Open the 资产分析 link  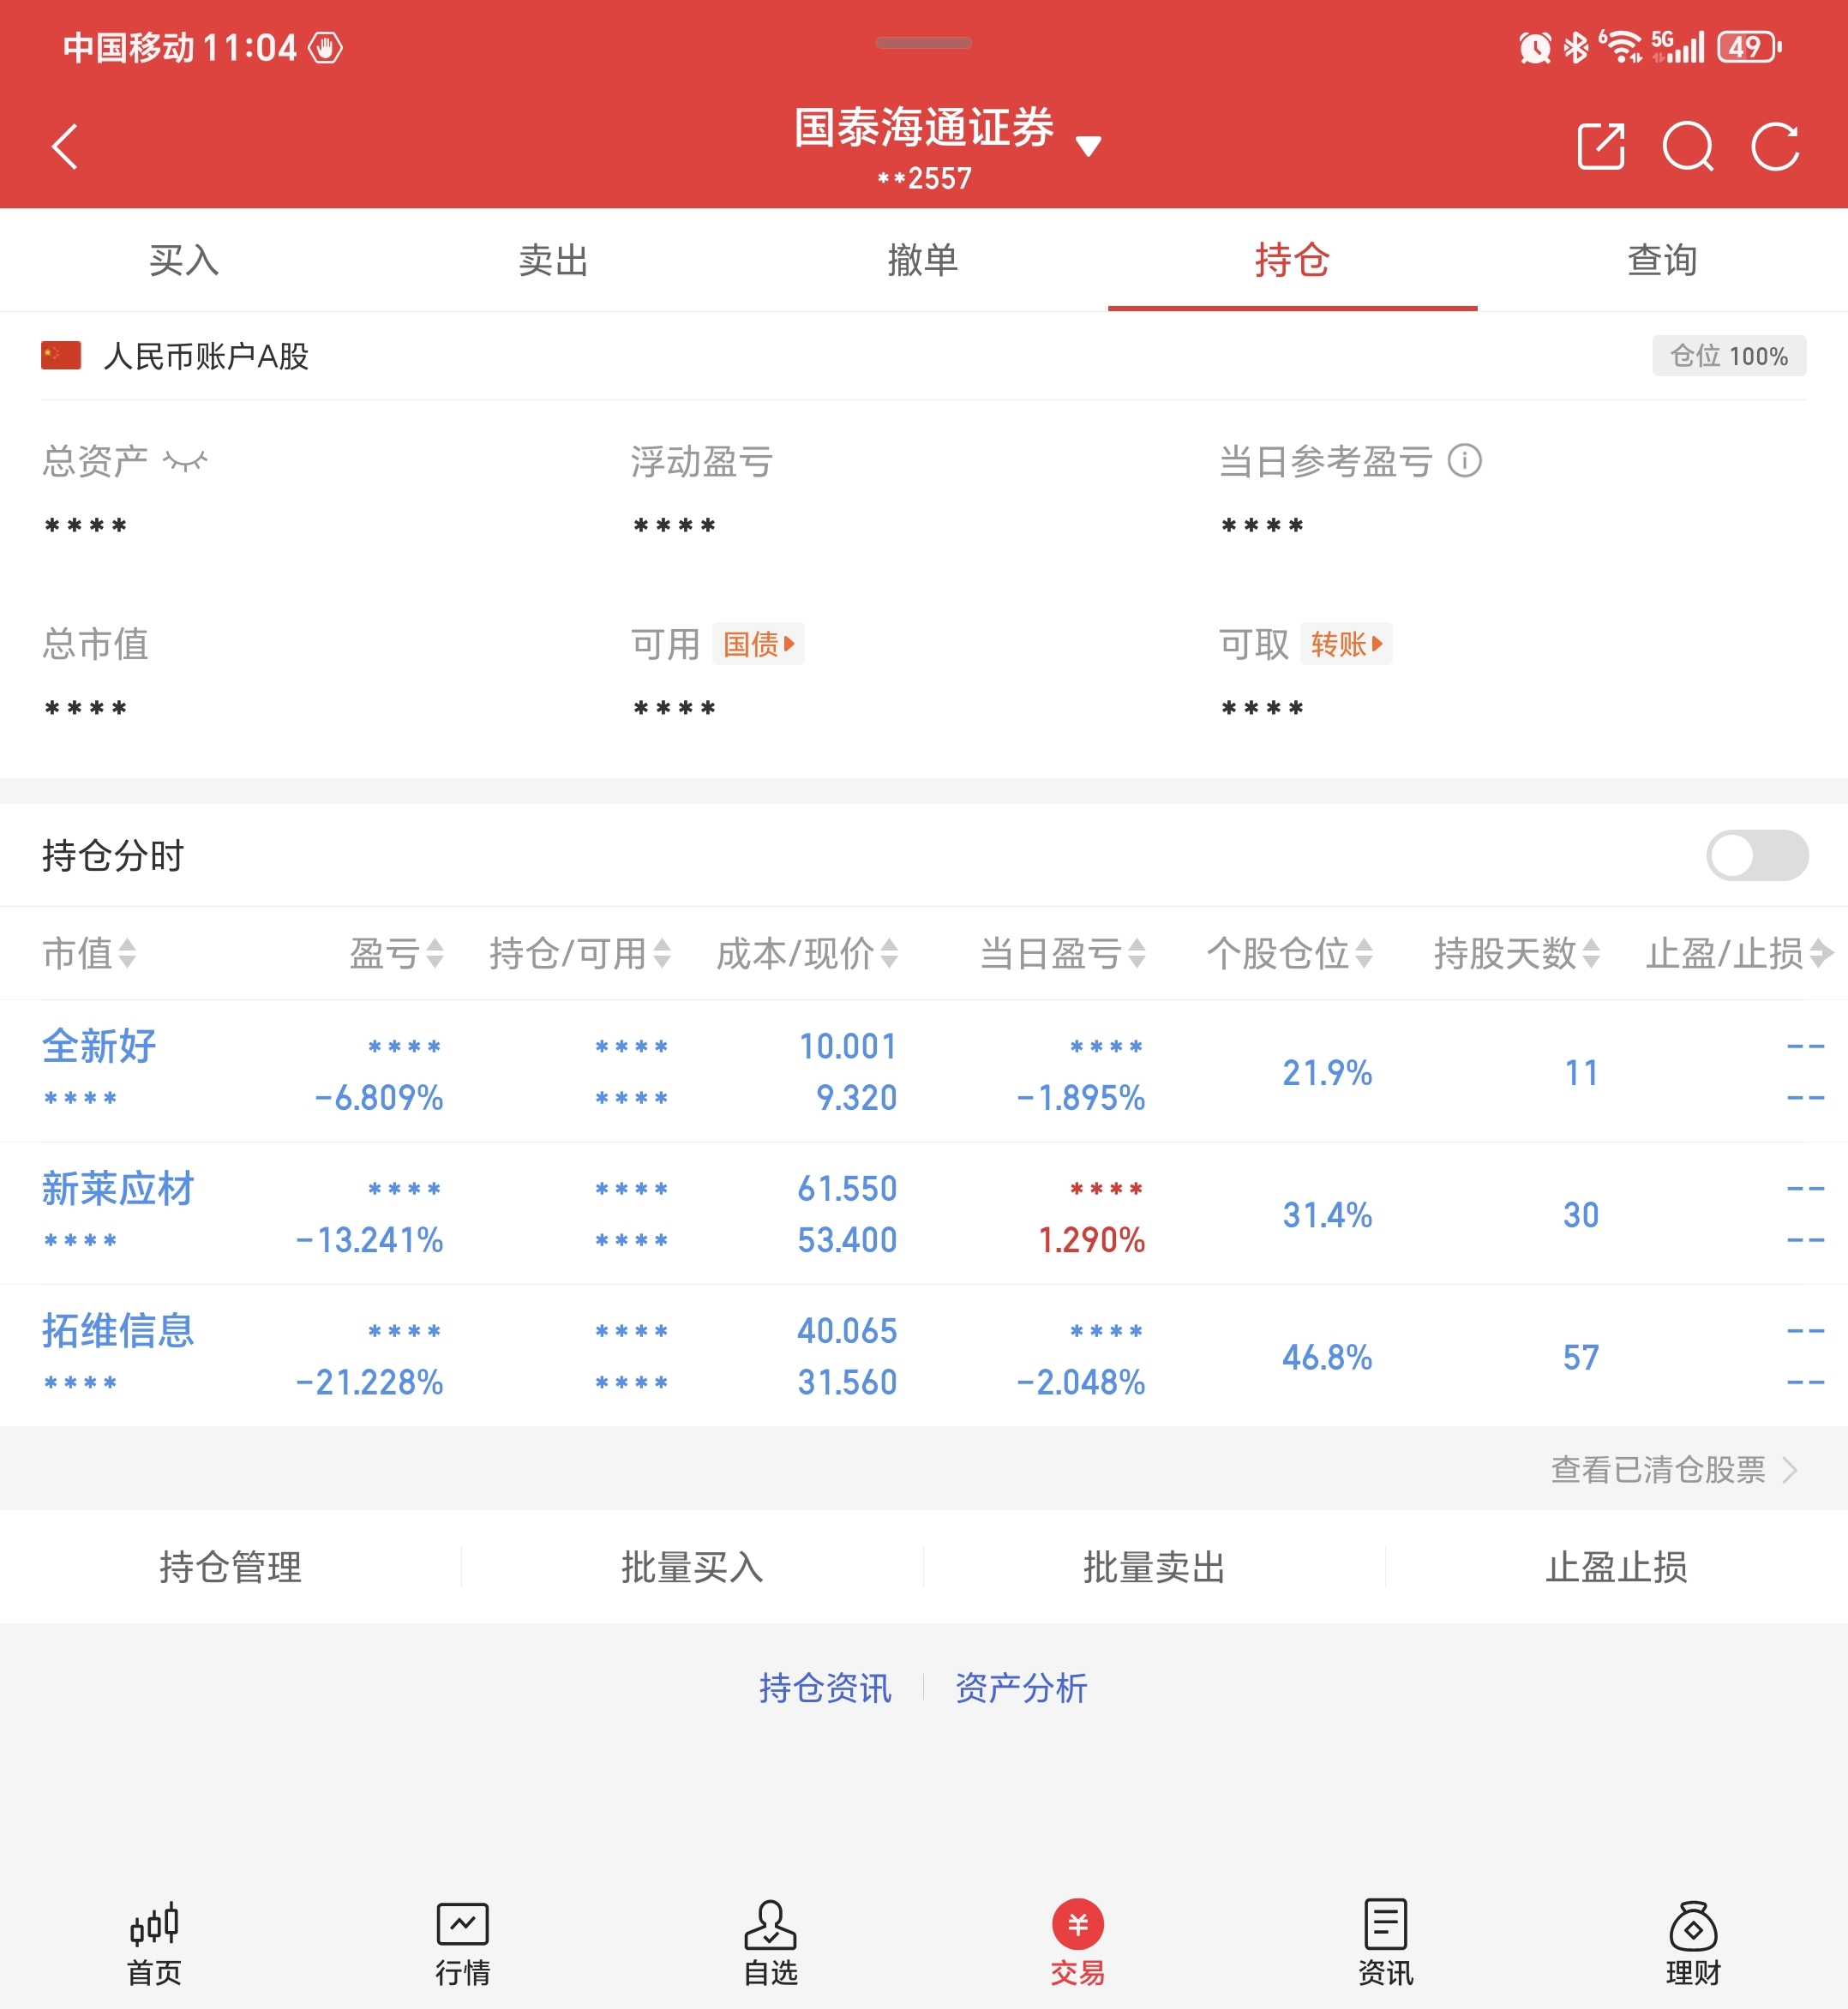point(1020,1687)
